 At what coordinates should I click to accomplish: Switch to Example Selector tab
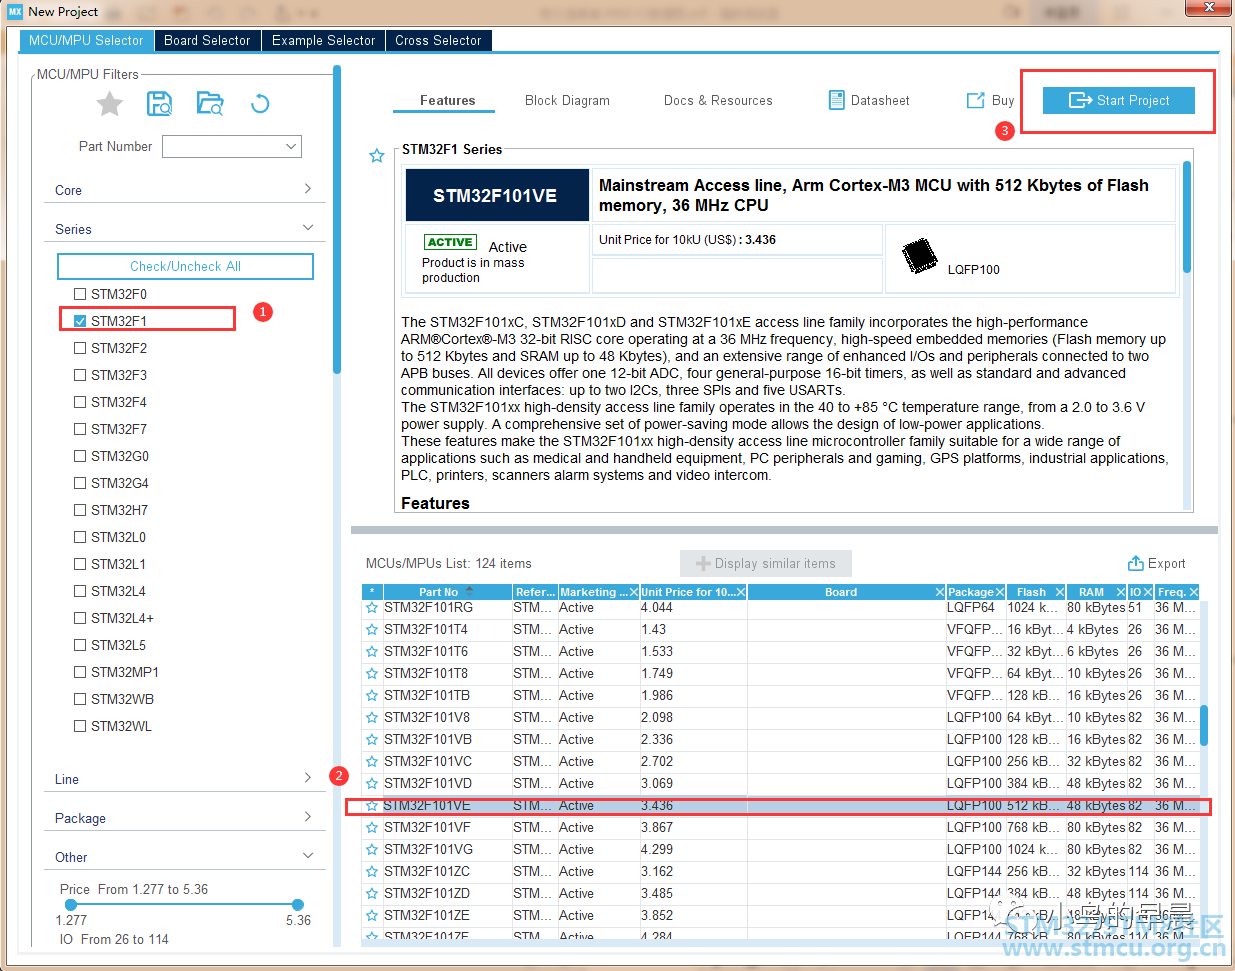click(x=323, y=40)
